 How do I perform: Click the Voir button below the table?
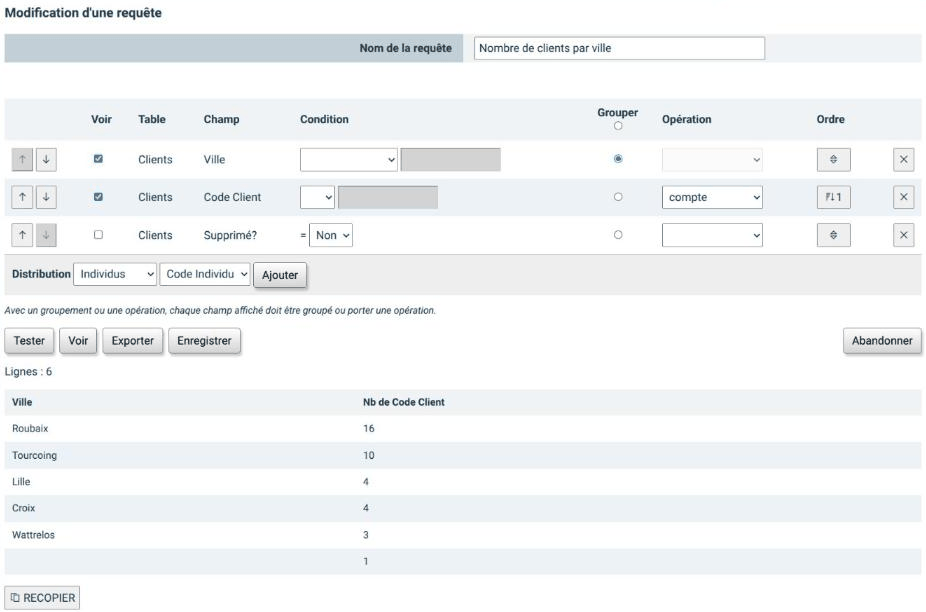[x=78, y=341]
